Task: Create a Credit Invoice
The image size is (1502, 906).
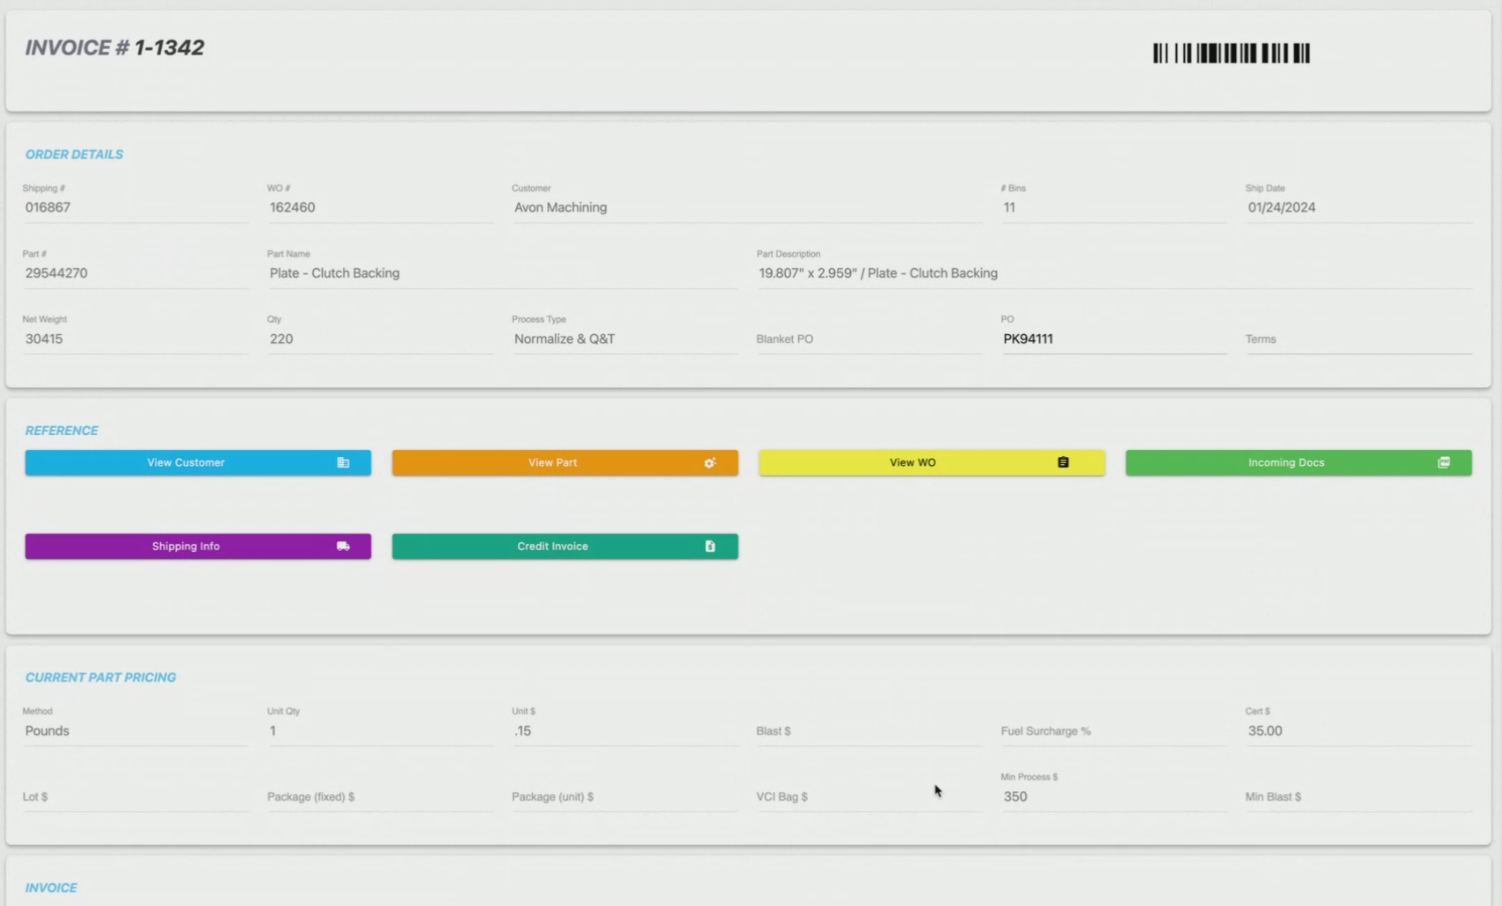Action: click(x=565, y=546)
